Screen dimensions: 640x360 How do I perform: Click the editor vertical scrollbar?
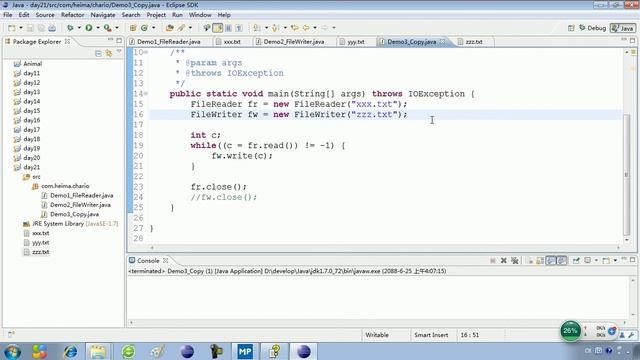pos(627,175)
